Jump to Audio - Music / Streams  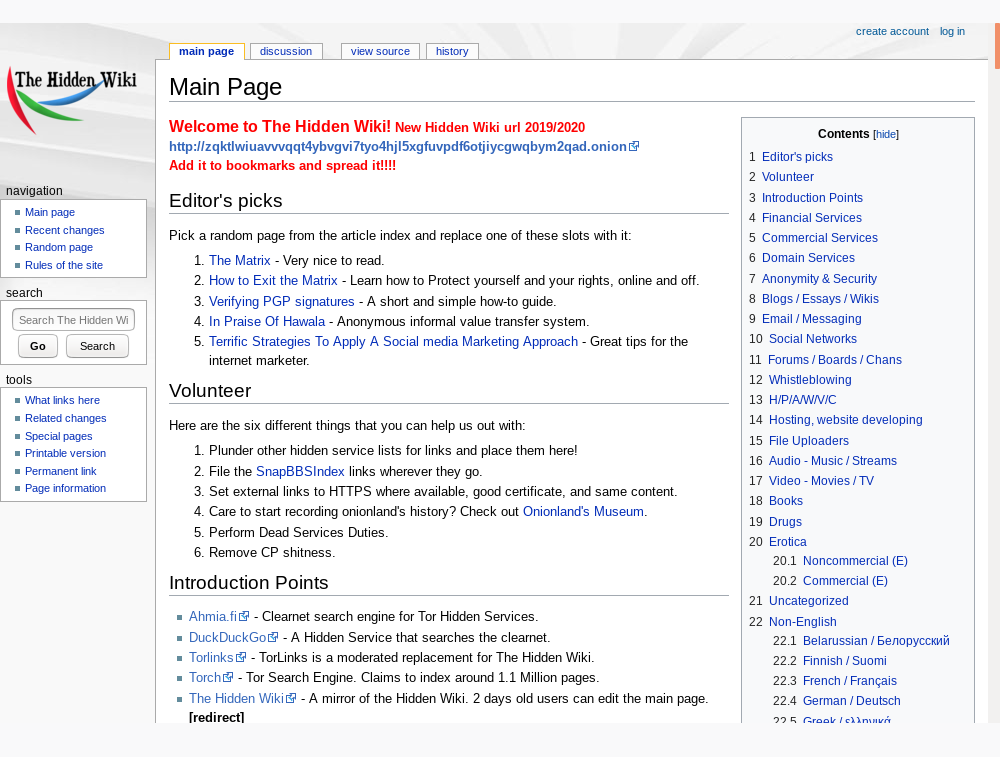[832, 460]
